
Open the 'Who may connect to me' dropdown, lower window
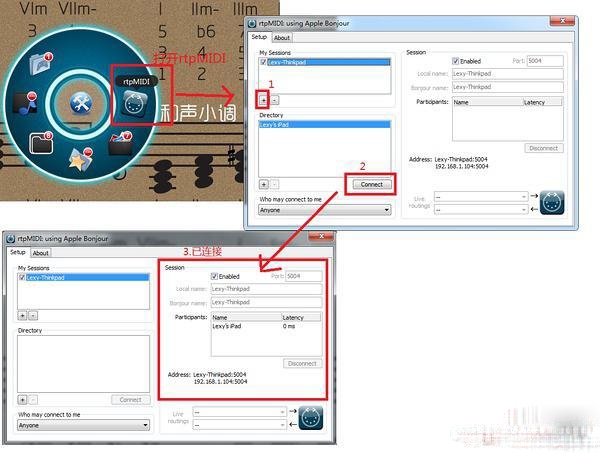83,425
